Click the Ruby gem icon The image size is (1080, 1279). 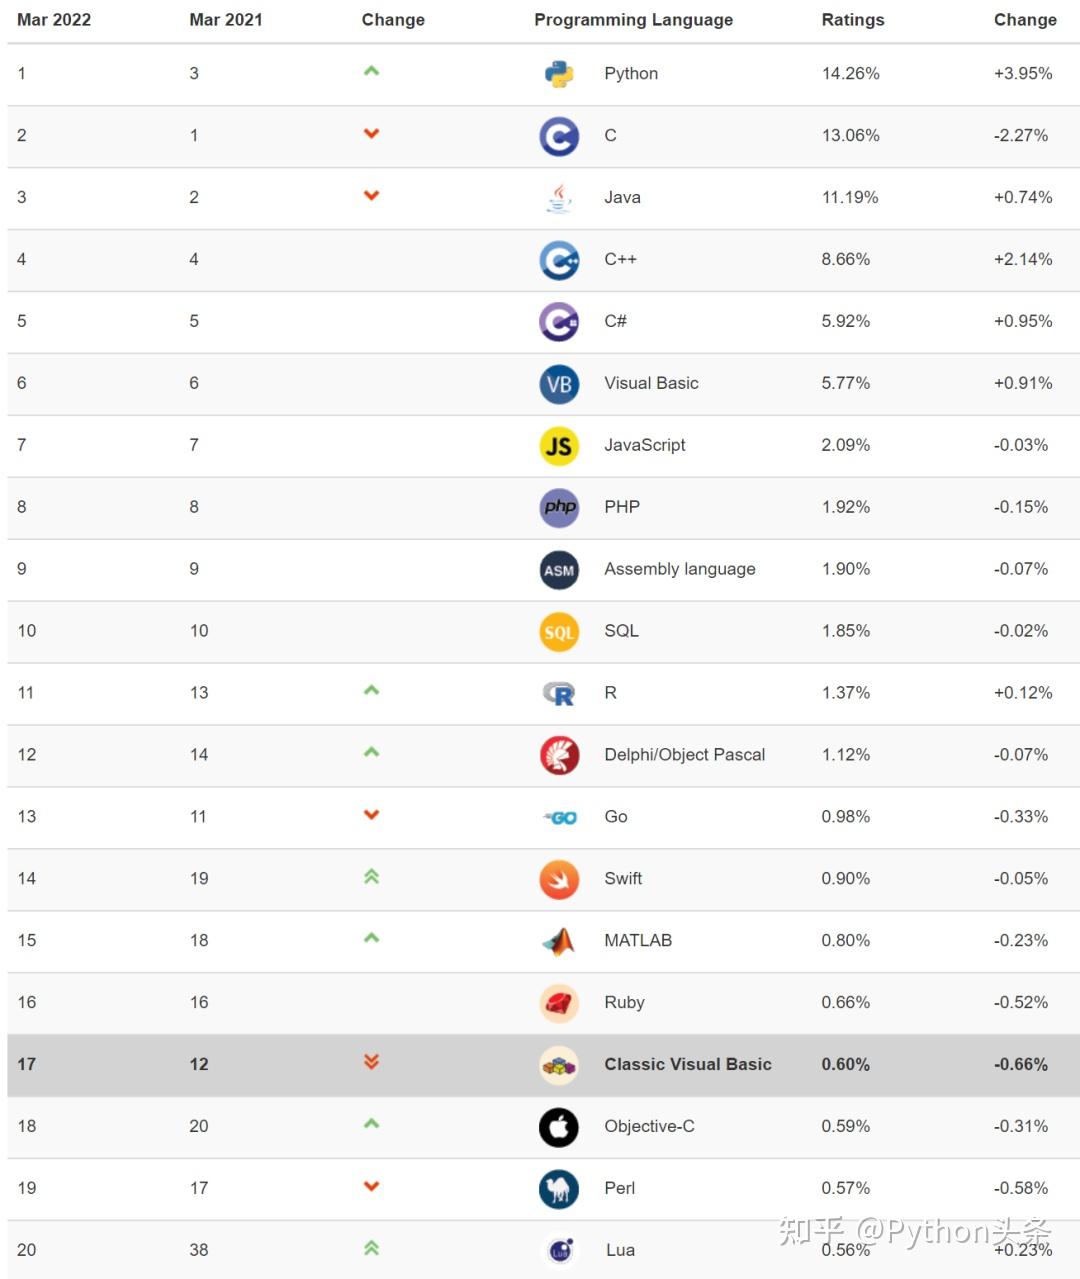559,1003
